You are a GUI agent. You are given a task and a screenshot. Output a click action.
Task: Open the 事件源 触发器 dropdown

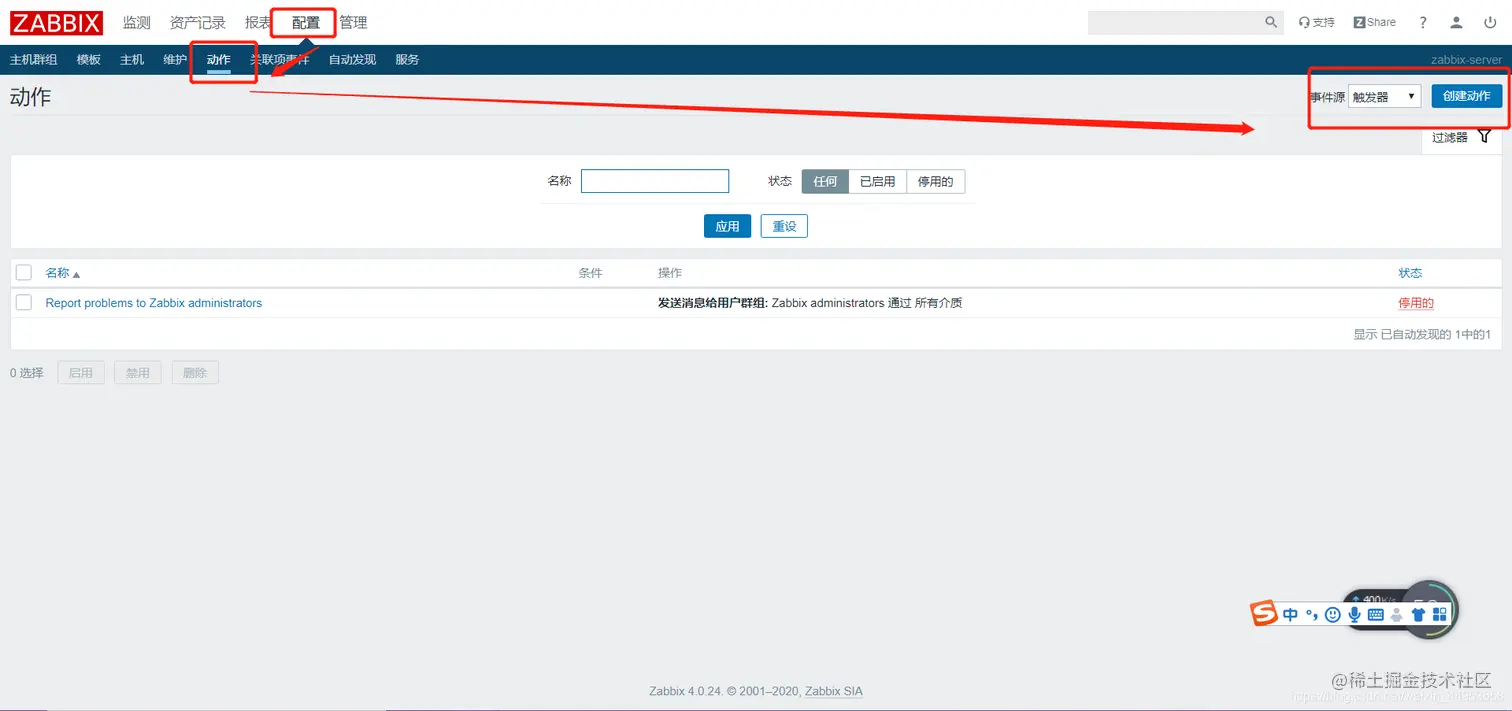(x=1385, y=96)
